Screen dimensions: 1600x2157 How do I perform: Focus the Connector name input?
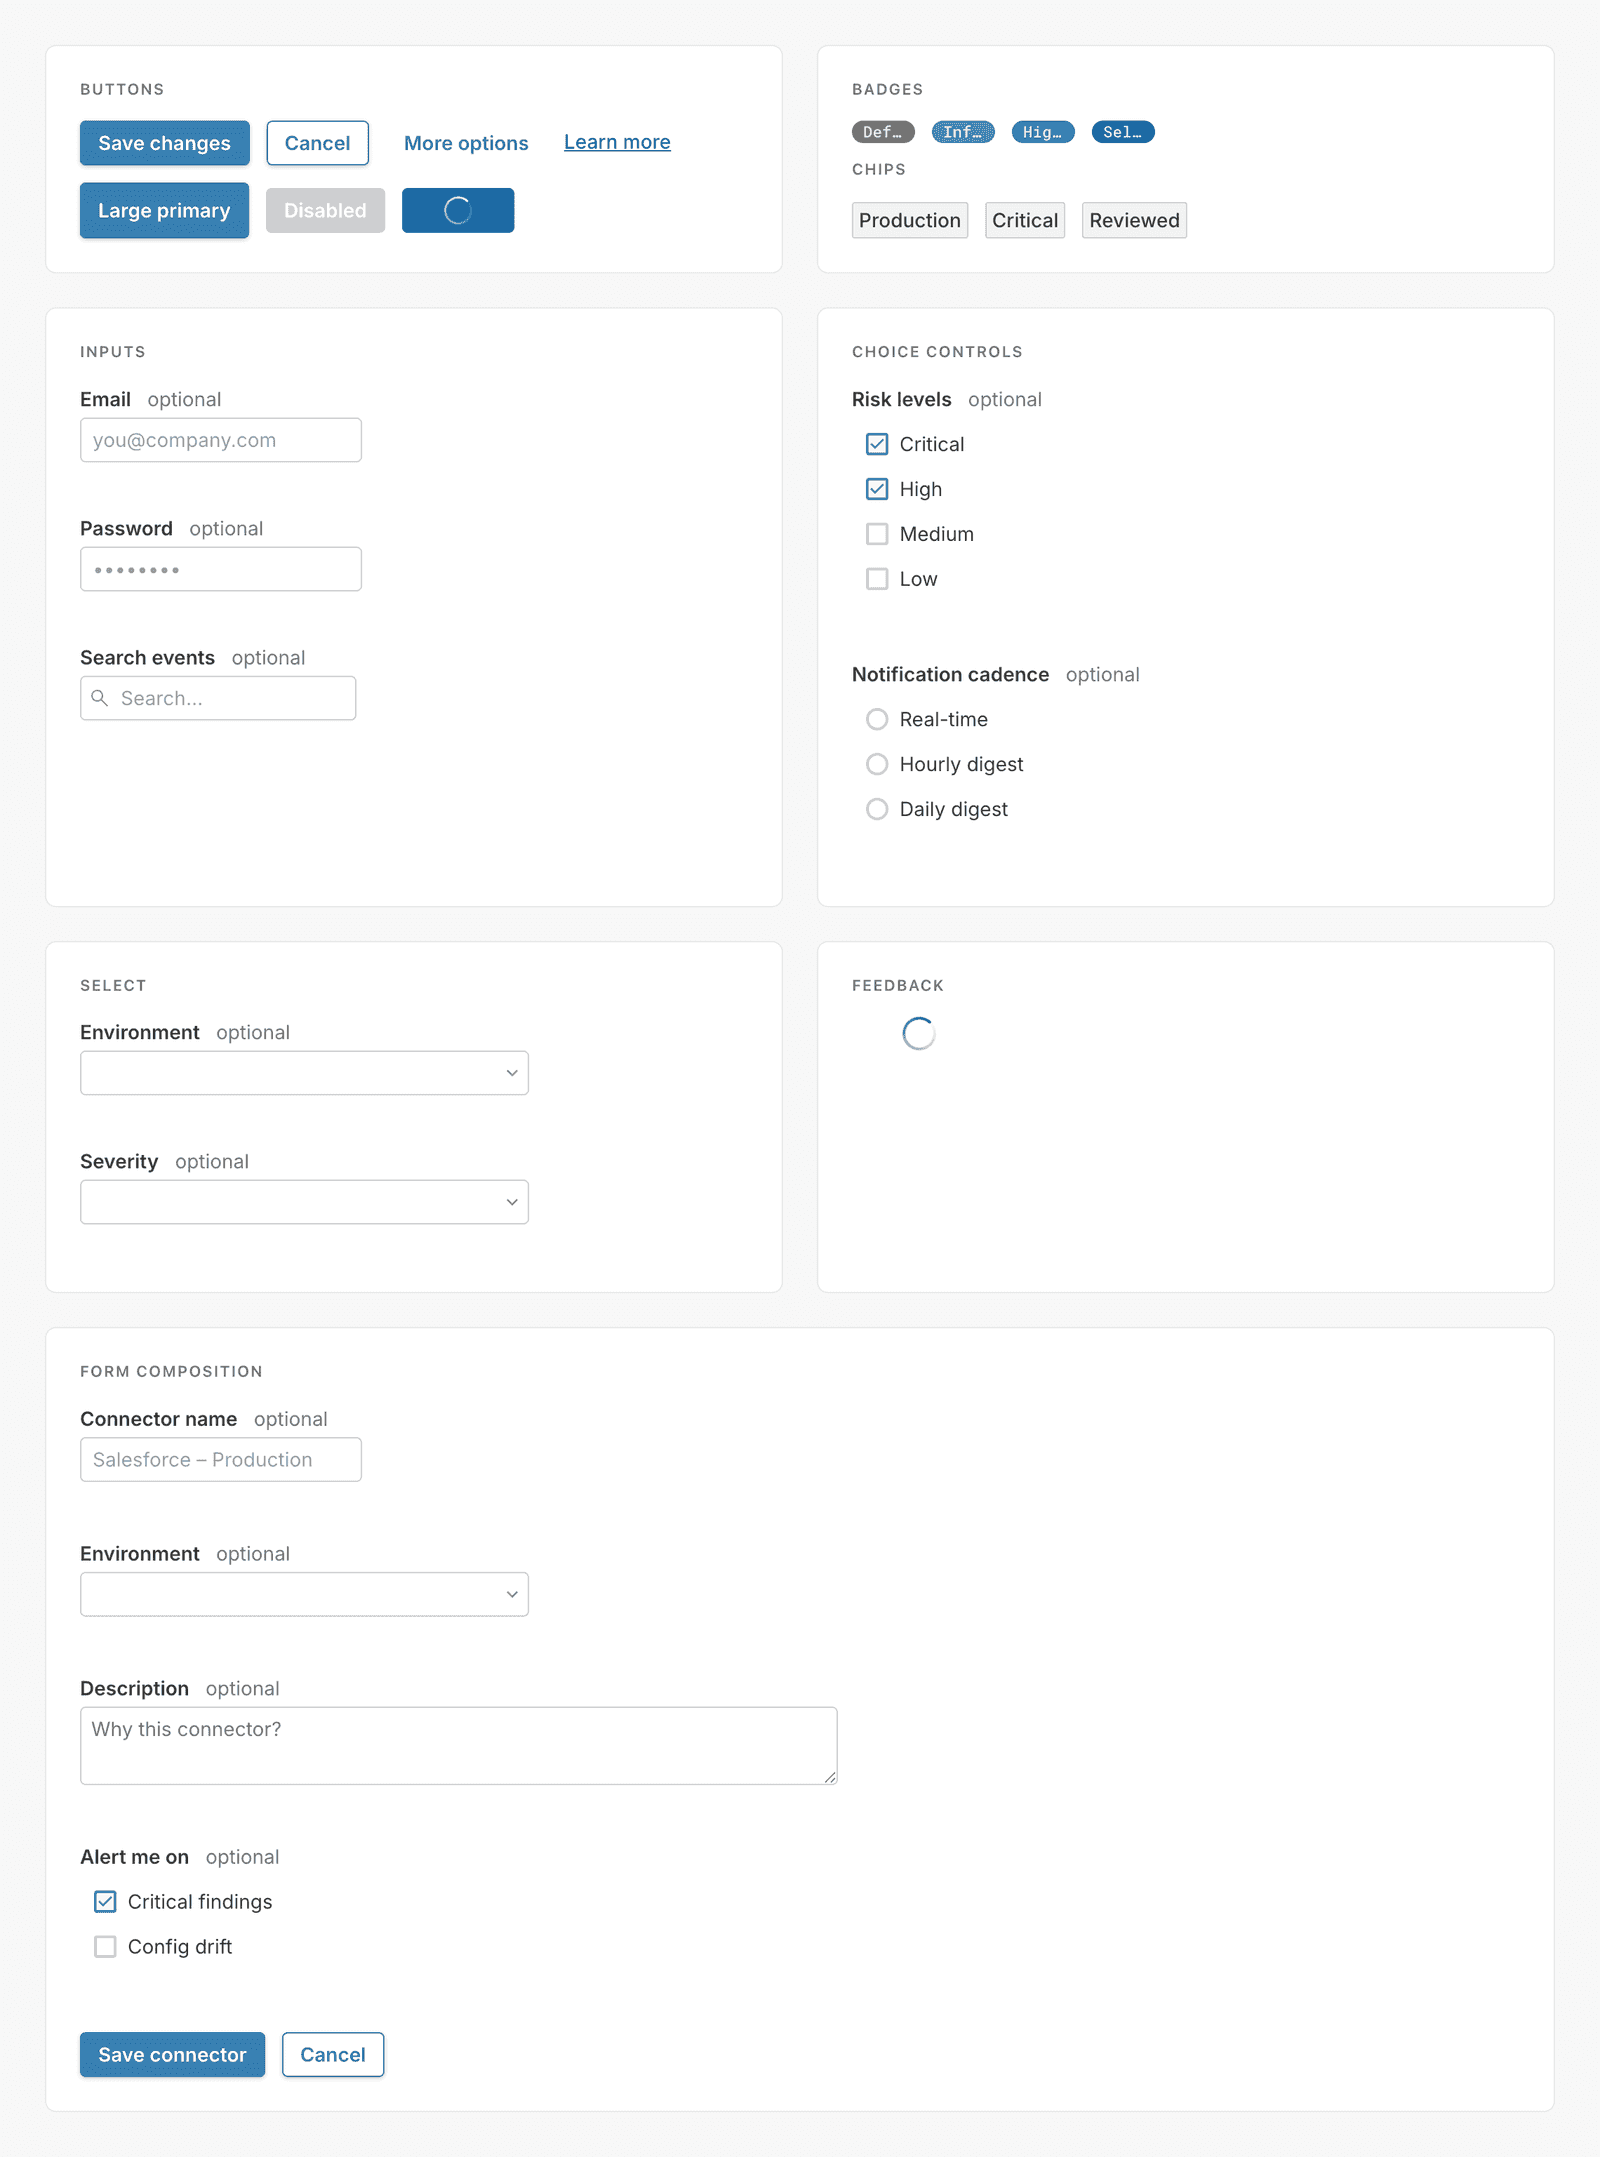point(221,1460)
